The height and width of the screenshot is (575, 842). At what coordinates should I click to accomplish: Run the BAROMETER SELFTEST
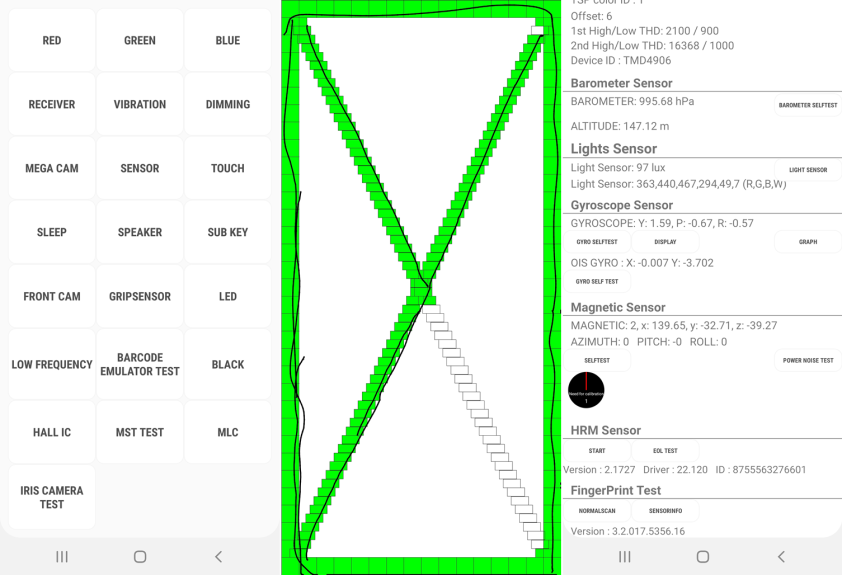point(808,105)
